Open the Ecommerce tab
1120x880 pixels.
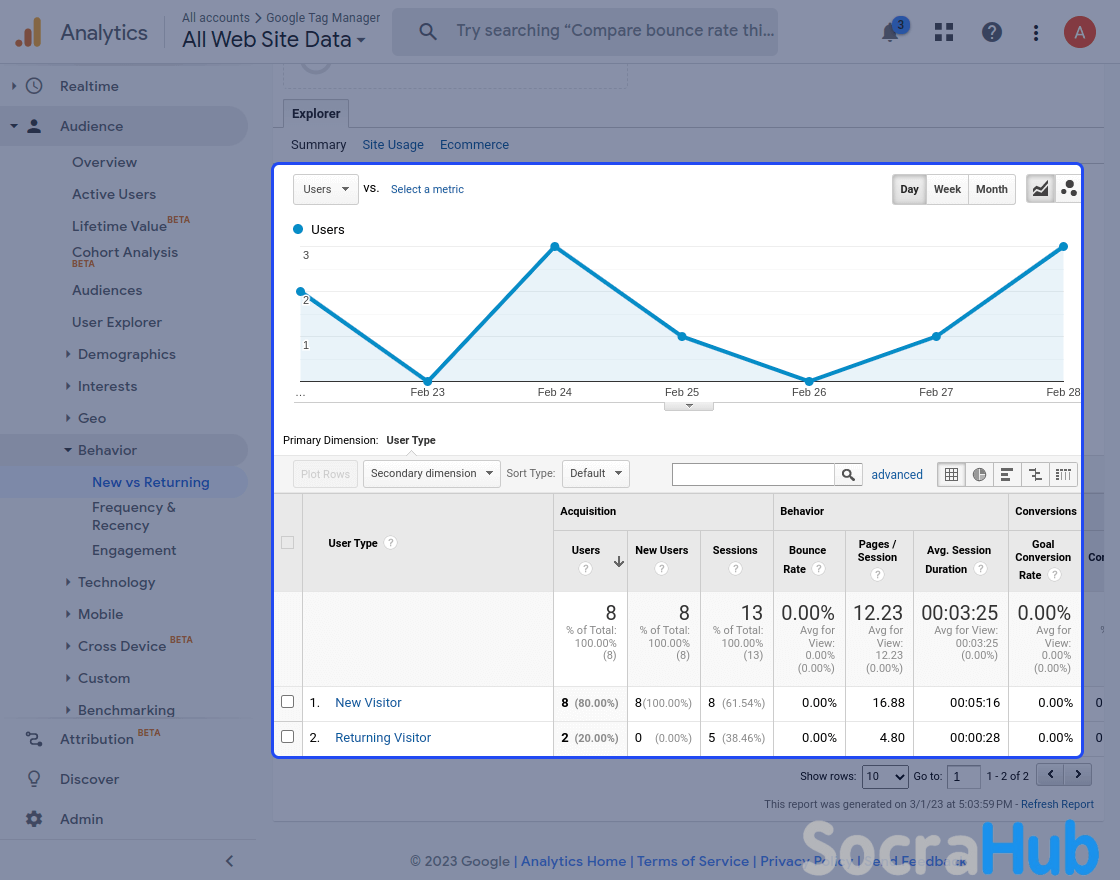point(474,145)
